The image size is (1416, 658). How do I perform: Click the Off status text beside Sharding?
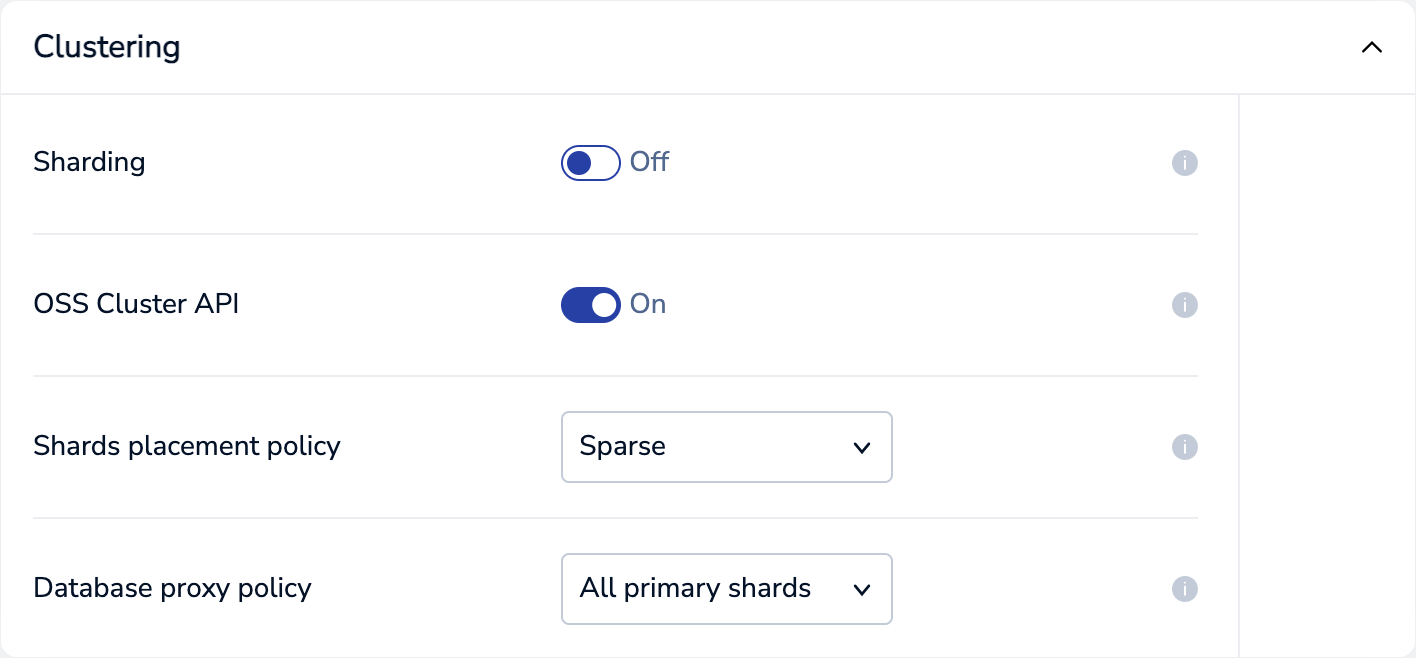649,162
